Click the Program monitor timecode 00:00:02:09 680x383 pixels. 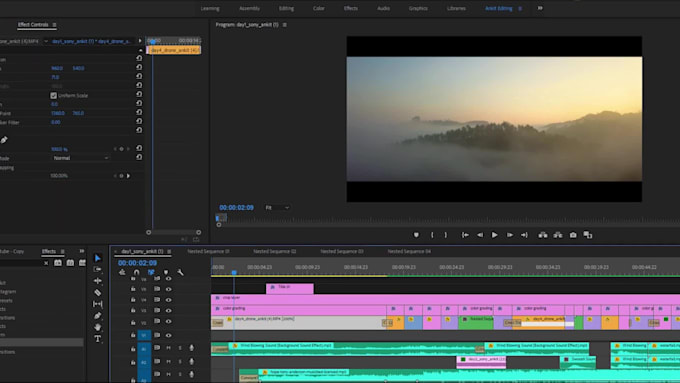tap(236, 208)
